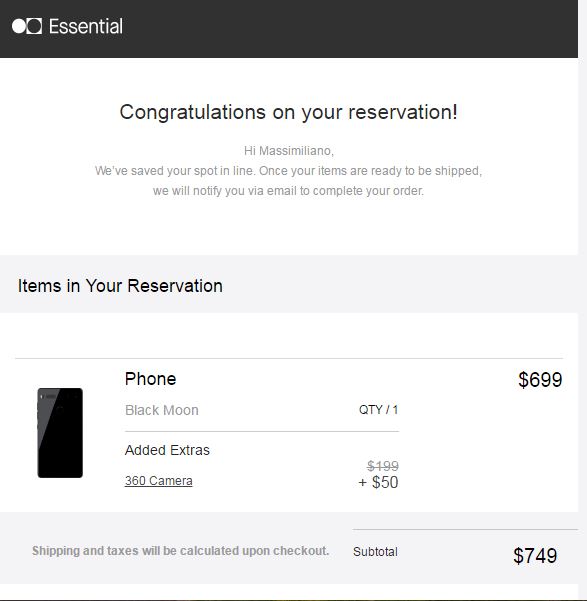The height and width of the screenshot is (601, 587).
Task: Click the Essential logo icon
Action: 27,26
